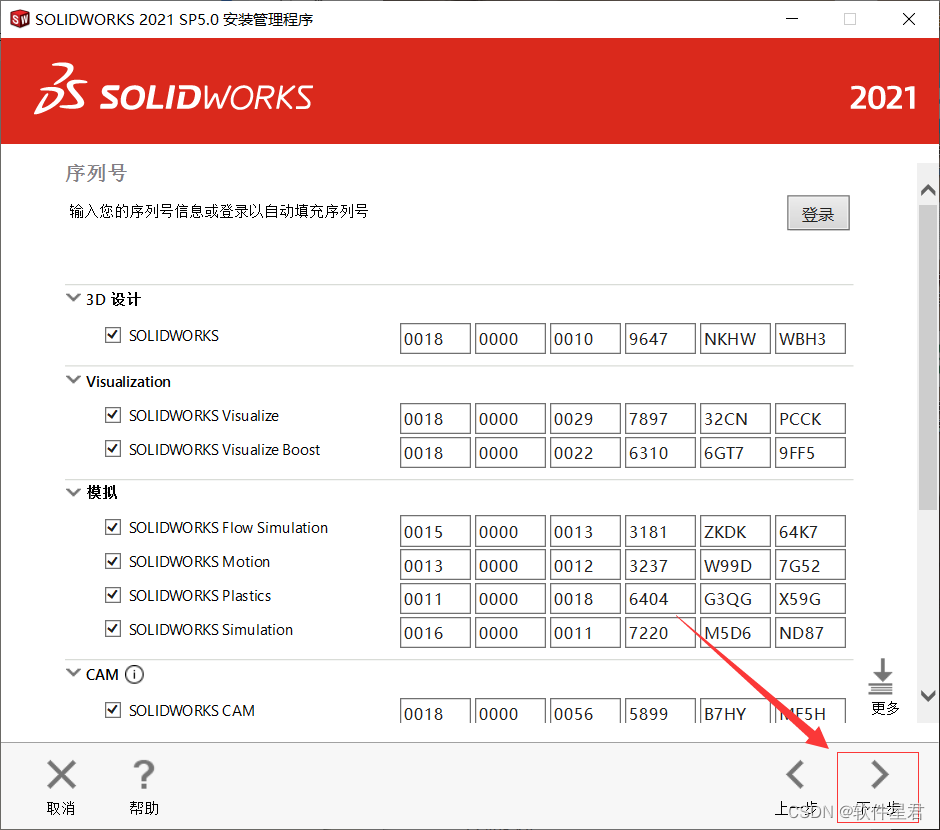Viewport: 940px width, 830px height.
Task: Click Visualize serial field containing 32CN
Action: coord(735,418)
